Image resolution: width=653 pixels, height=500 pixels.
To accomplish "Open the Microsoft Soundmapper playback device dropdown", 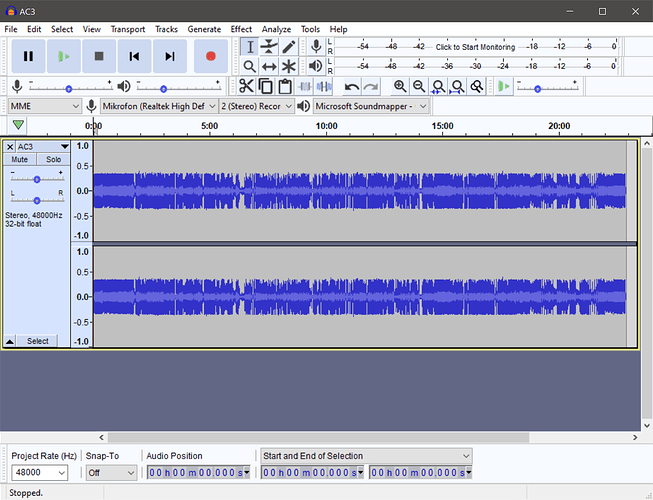I will click(x=371, y=106).
